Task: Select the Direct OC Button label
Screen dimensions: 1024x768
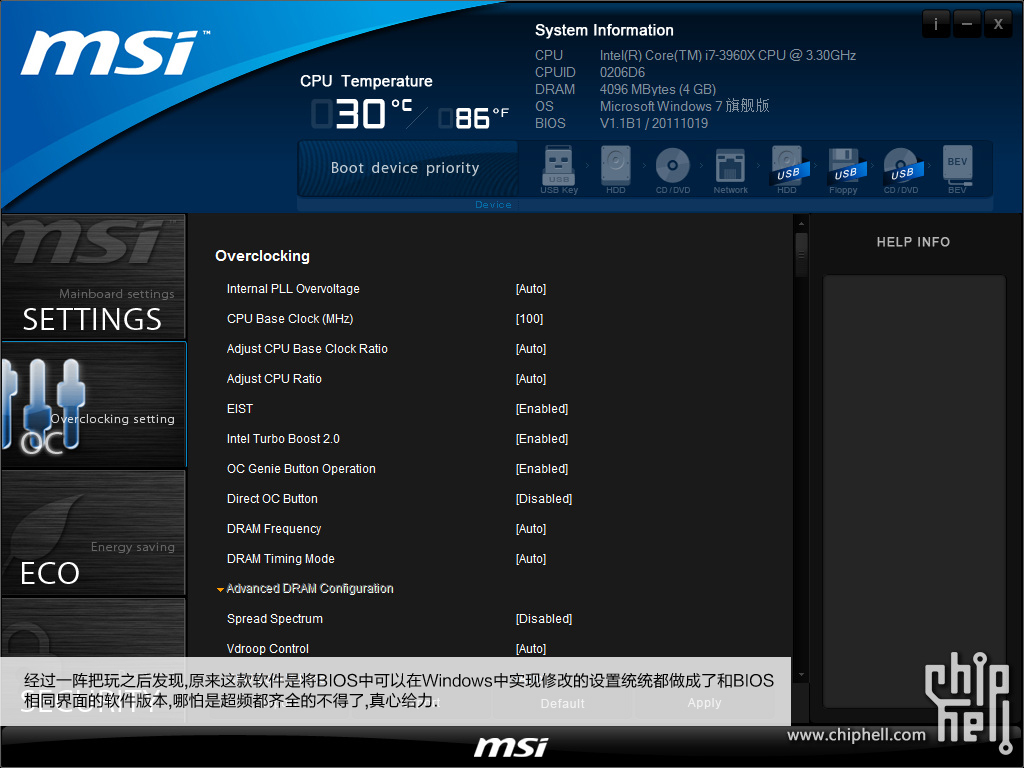Action: click(272, 499)
